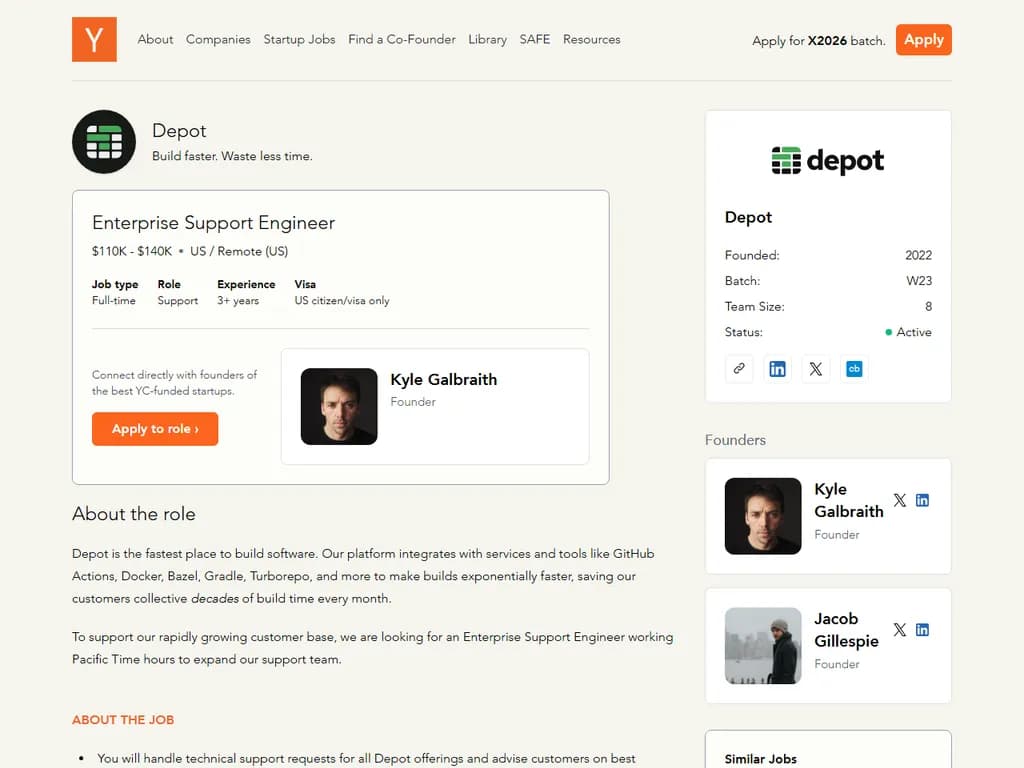Open the Startup Jobs section
This screenshot has width=1024, height=768.
coord(299,40)
